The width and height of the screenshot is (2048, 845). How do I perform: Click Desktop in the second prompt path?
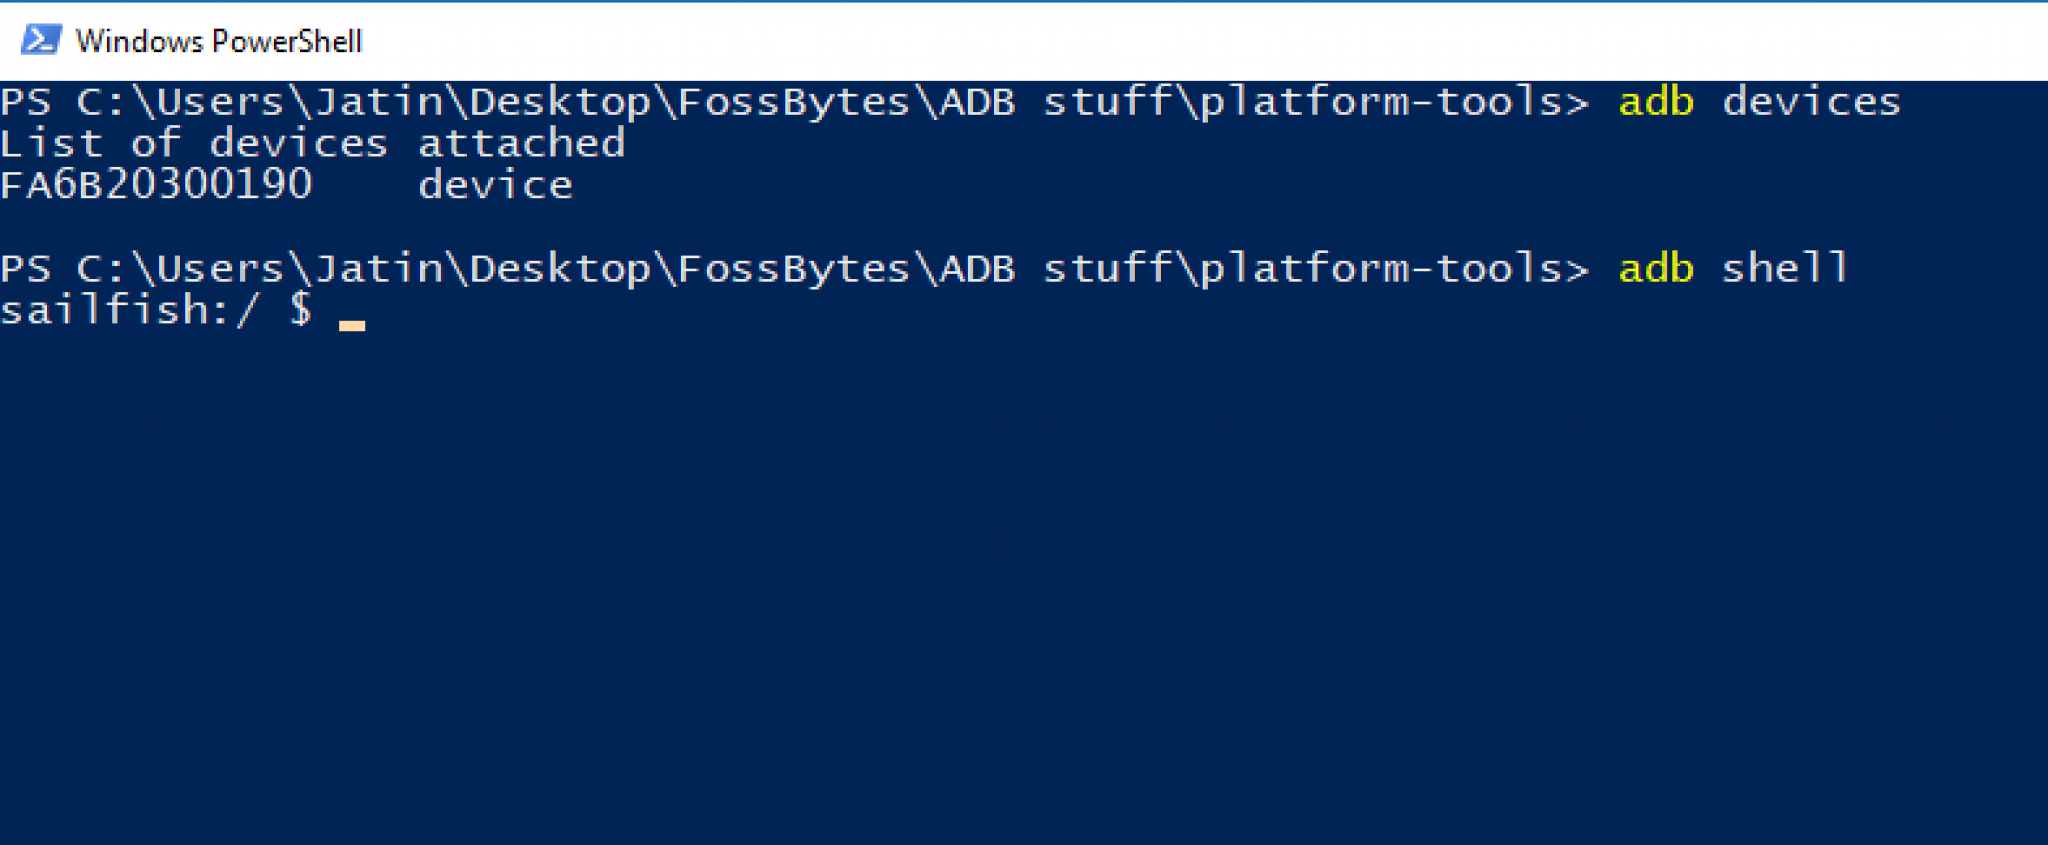click(560, 268)
